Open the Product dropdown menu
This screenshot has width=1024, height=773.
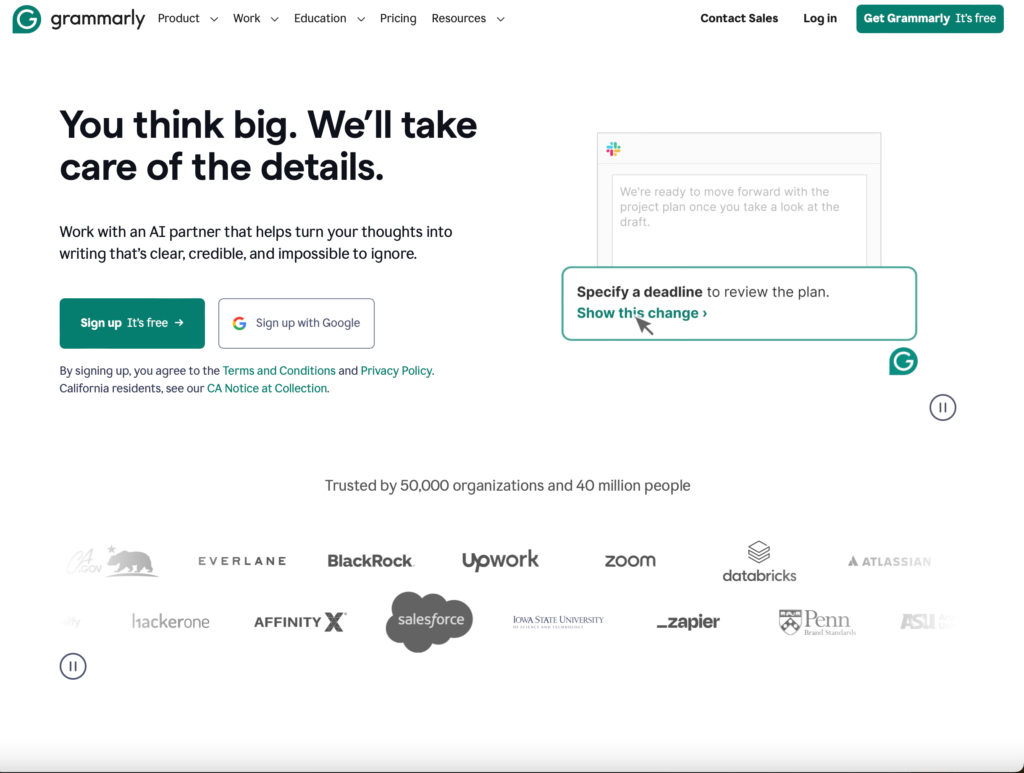178,18
